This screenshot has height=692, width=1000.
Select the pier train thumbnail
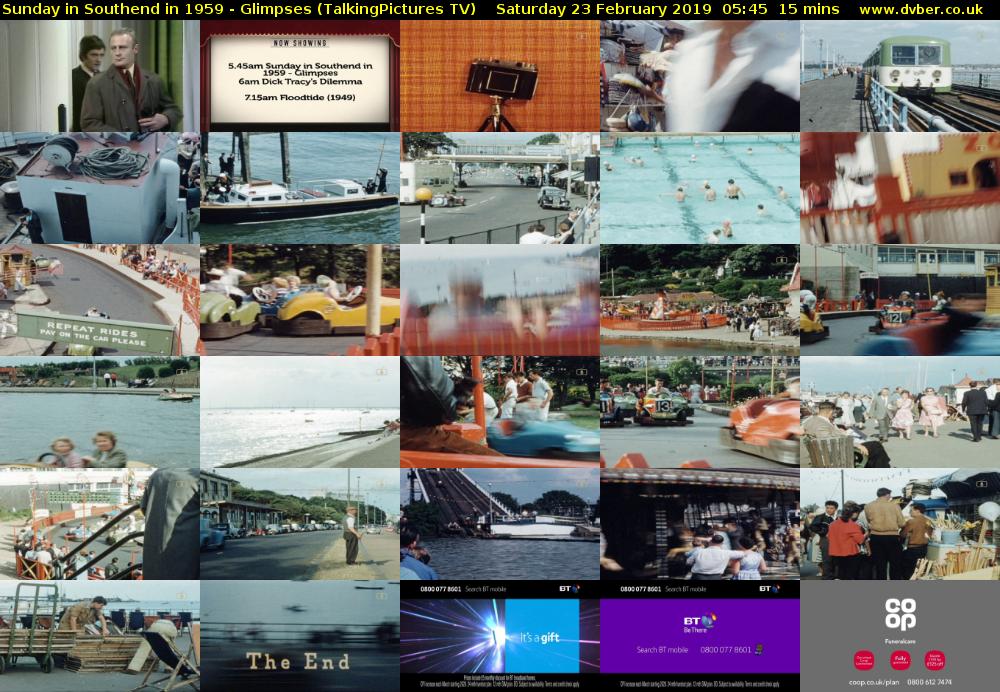coord(900,76)
